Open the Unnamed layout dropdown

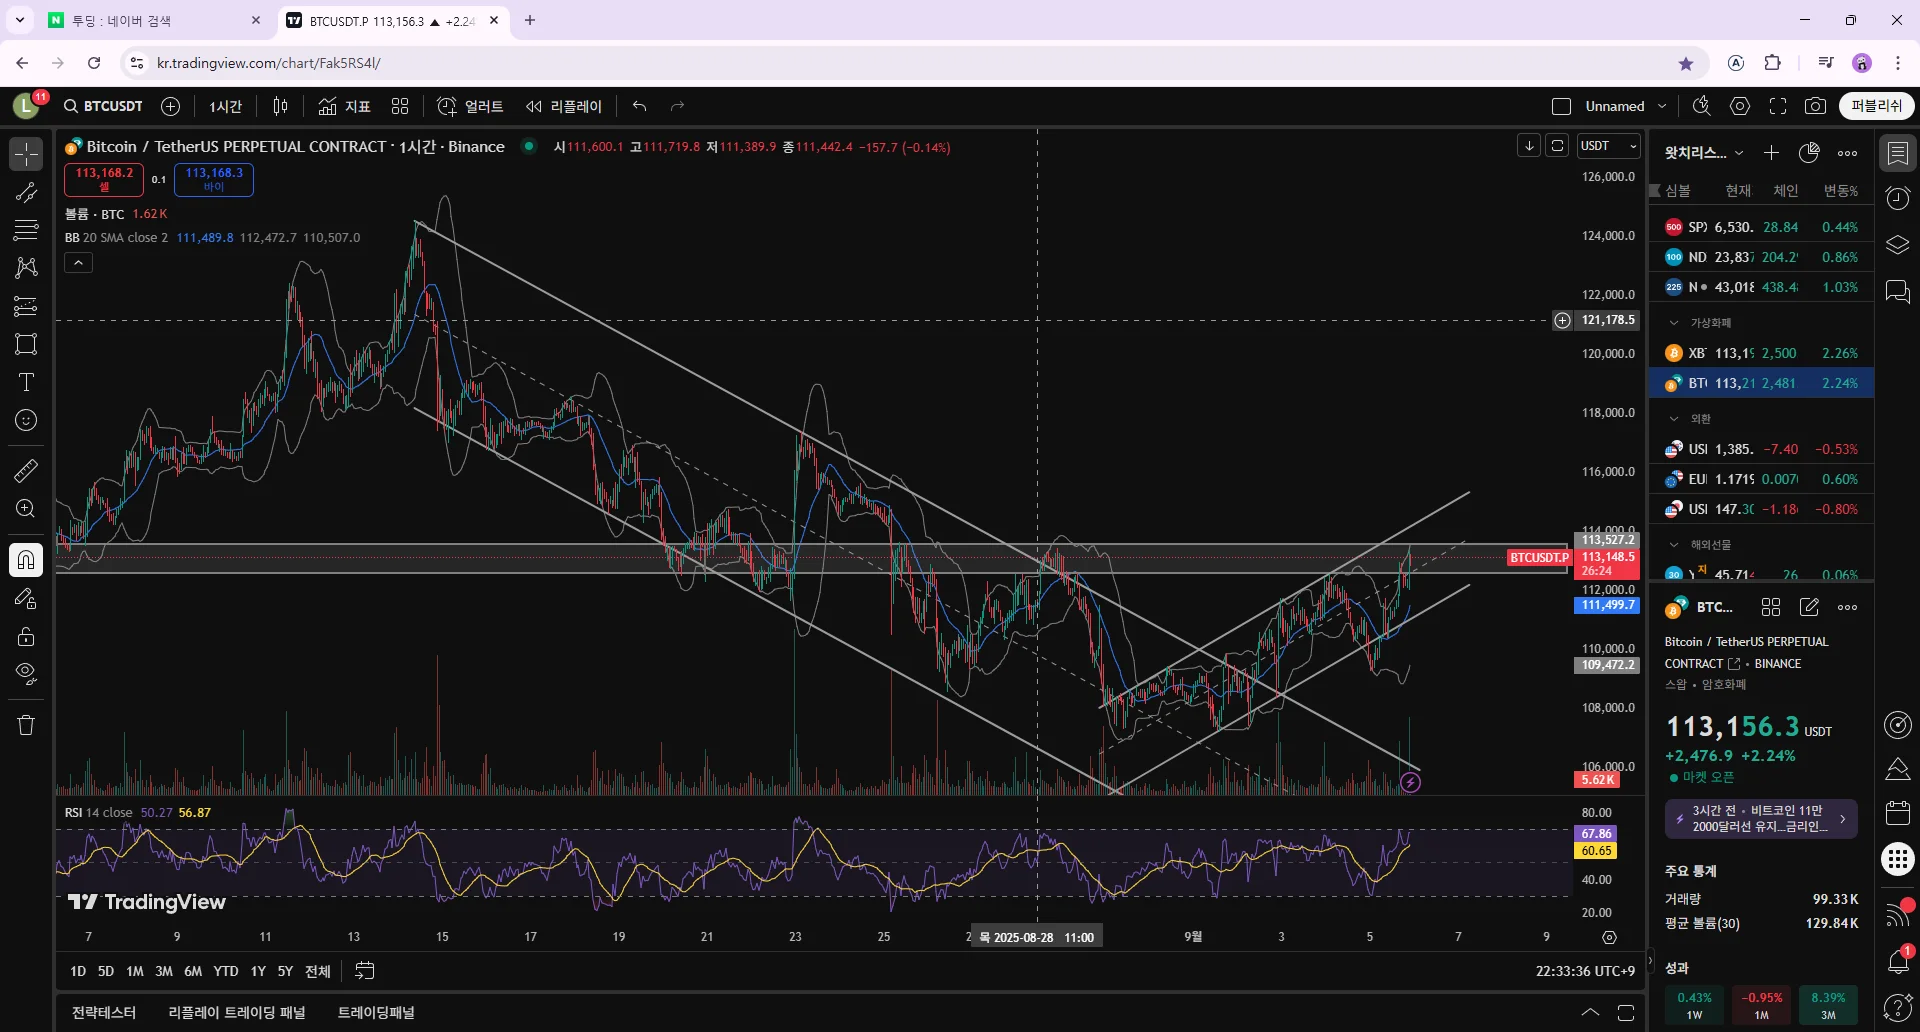(x=1626, y=106)
